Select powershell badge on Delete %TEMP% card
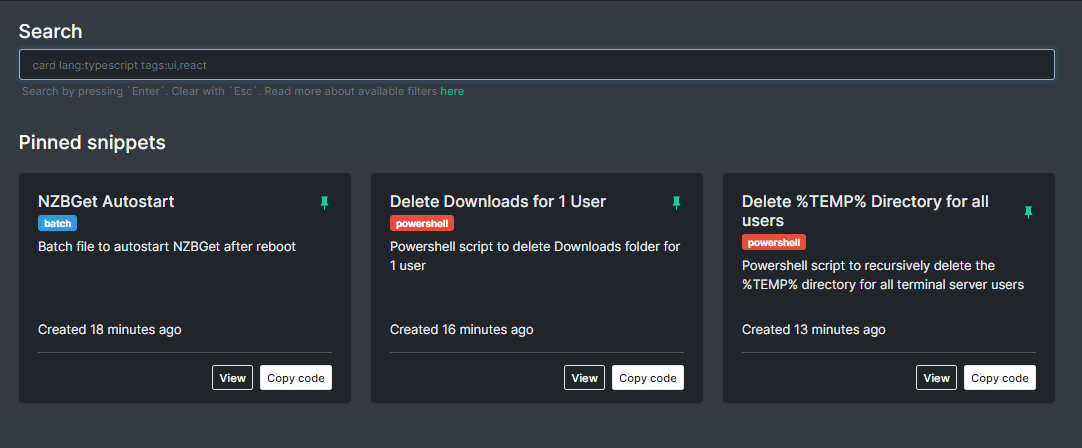This screenshot has height=448, width=1082. point(774,242)
